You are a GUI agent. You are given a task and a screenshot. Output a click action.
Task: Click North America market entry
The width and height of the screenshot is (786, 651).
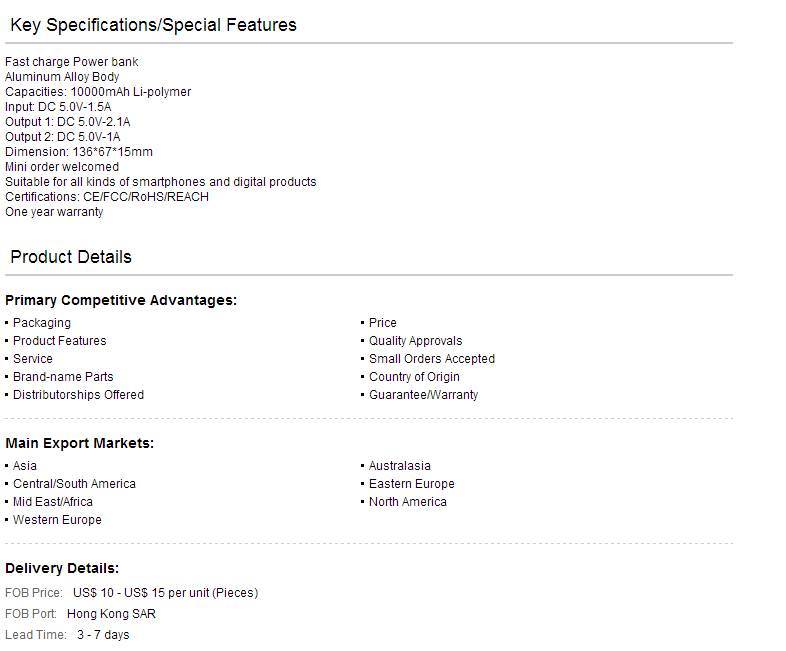[408, 502]
